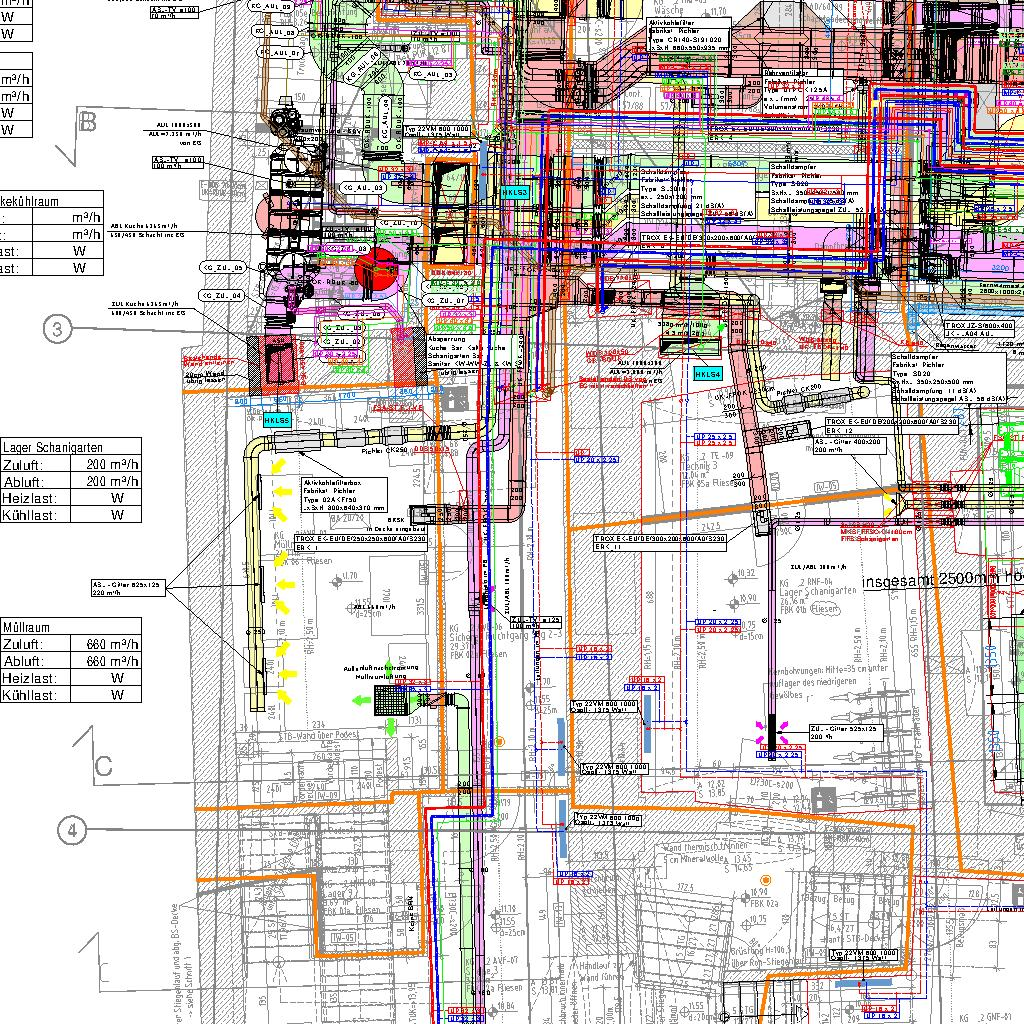Select the black hatched Müllraum air grille

[392, 702]
